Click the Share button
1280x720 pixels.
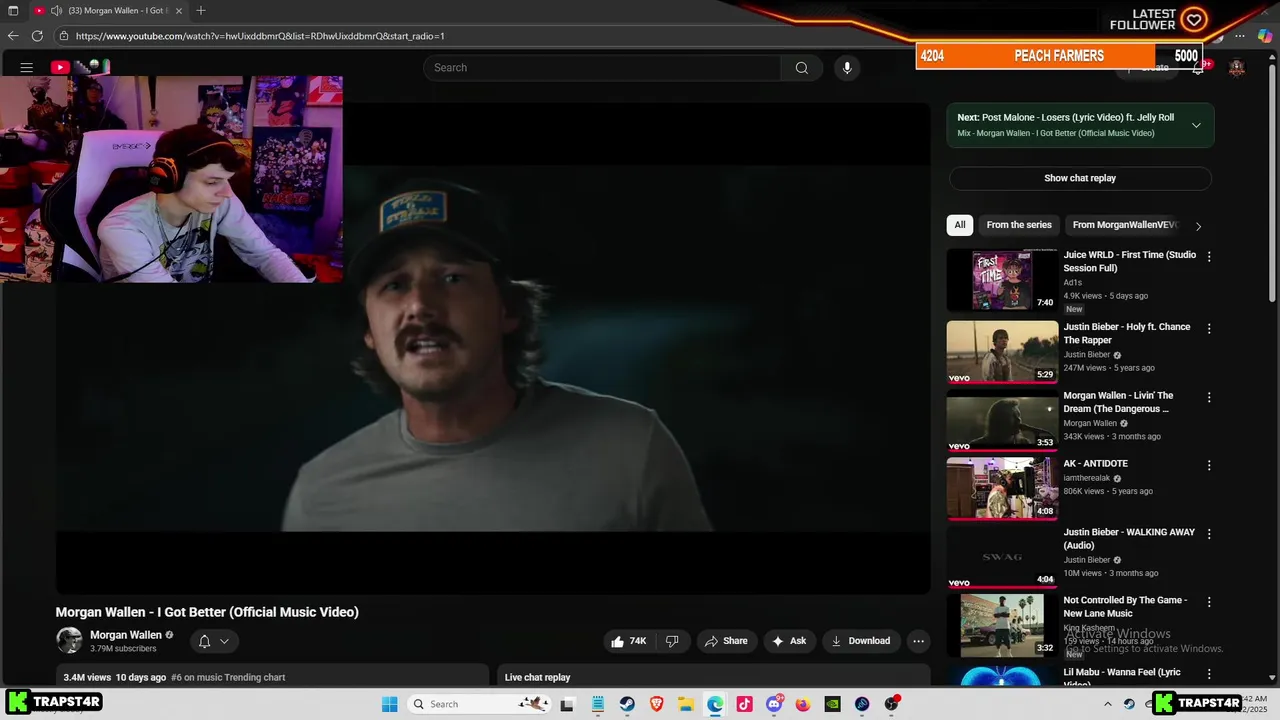[x=726, y=641]
